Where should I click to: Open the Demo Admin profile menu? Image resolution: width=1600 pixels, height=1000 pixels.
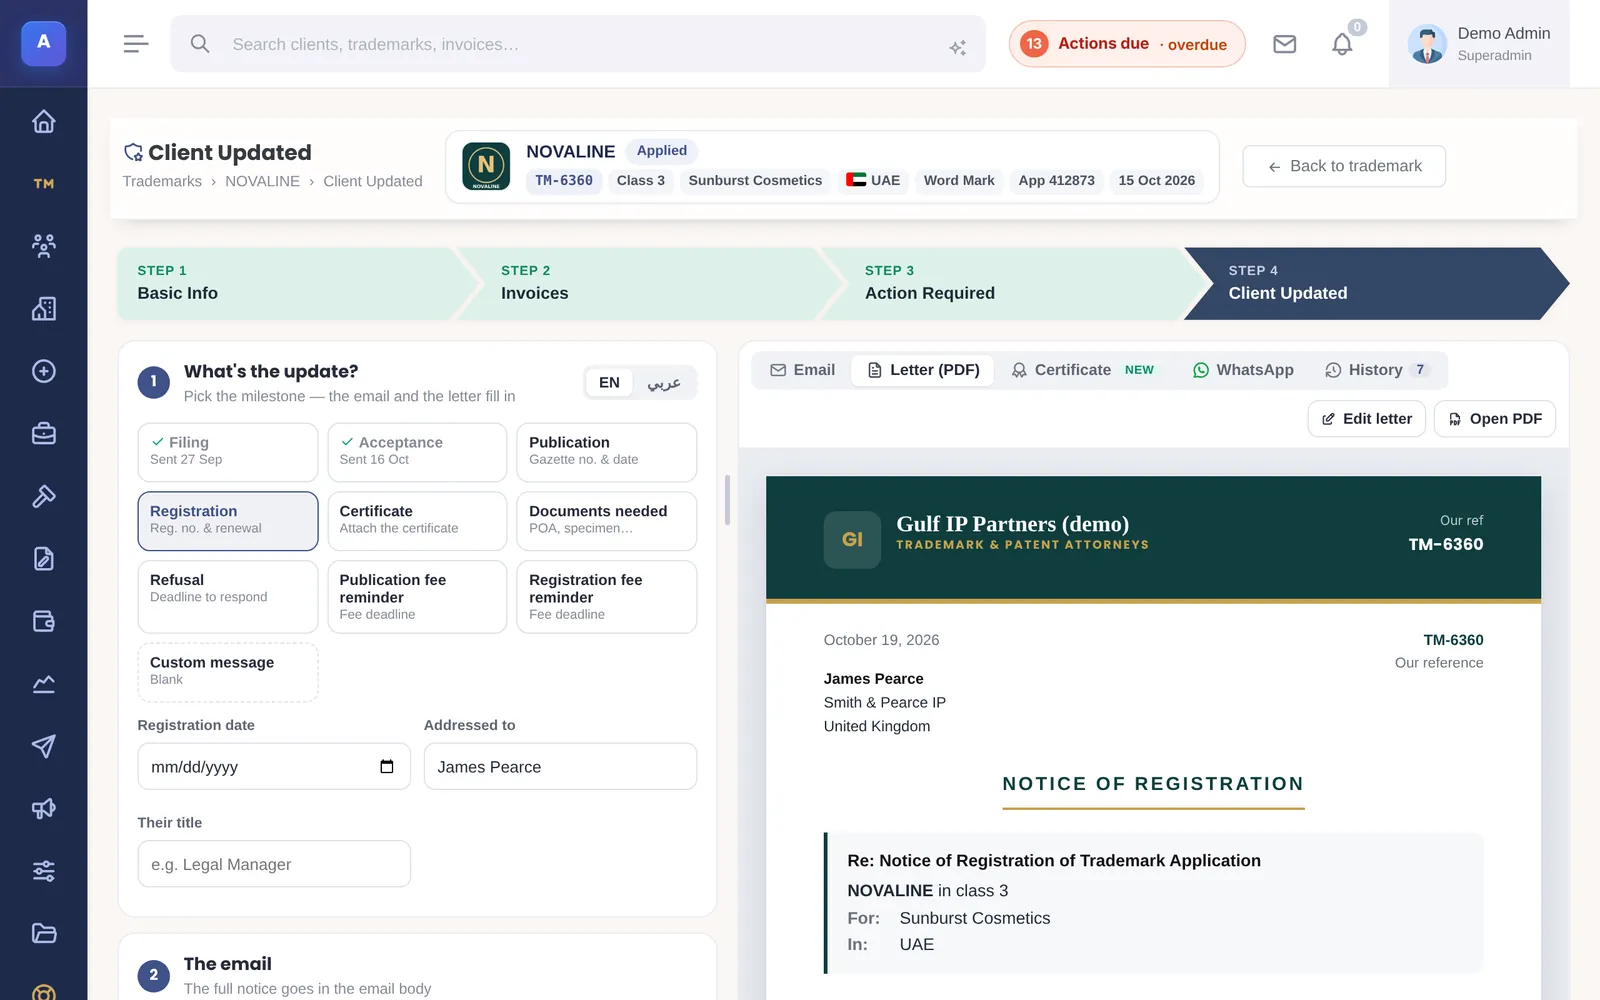point(1479,44)
